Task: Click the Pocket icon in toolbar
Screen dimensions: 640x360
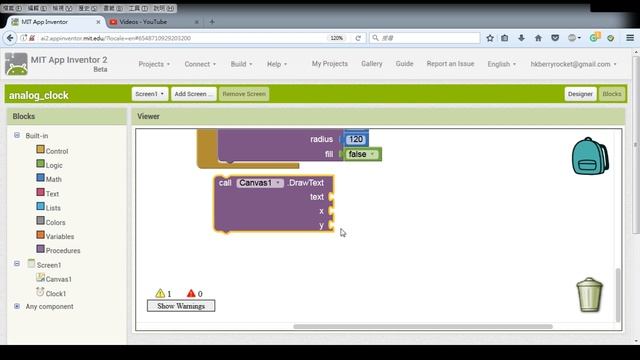Action: click(x=555, y=38)
